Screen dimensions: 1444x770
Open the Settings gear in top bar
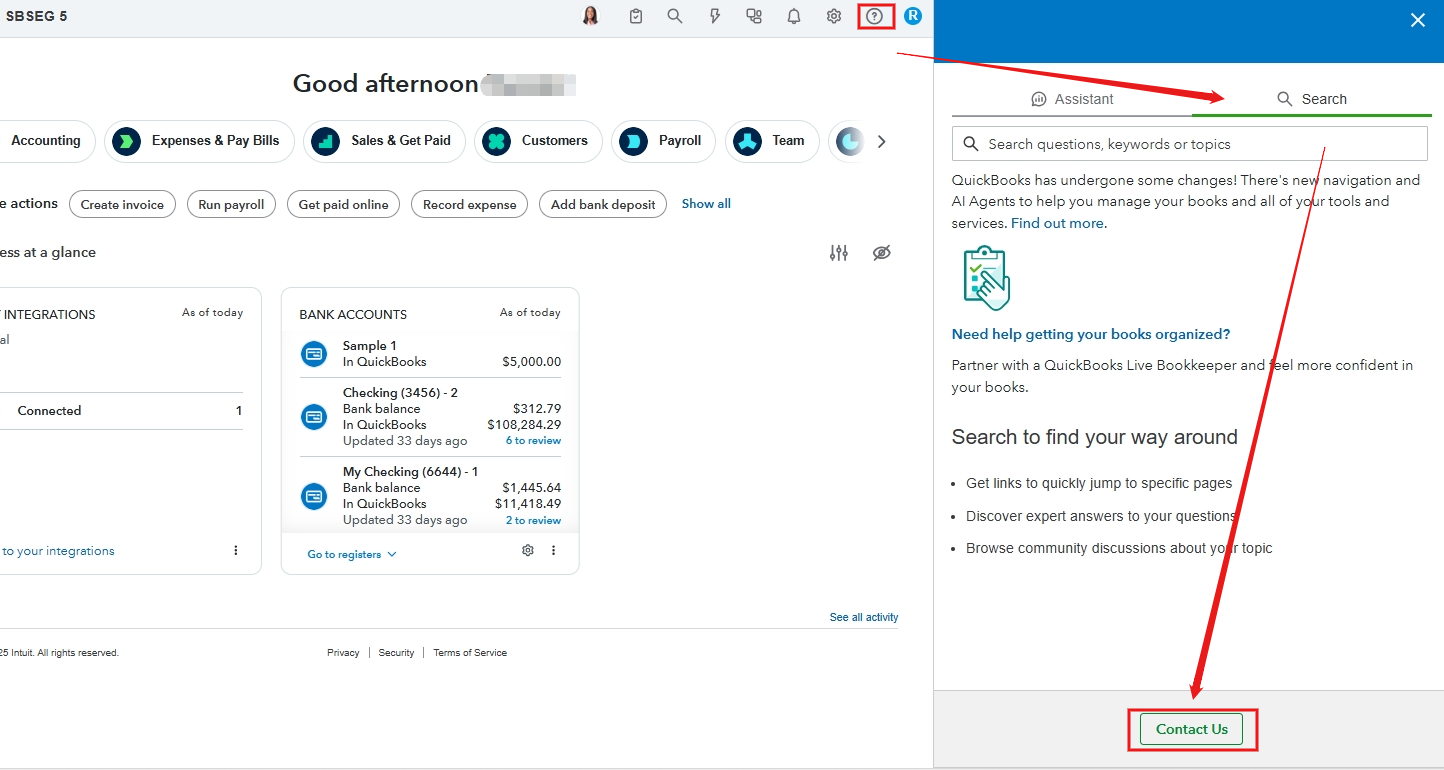pos(834,16)
